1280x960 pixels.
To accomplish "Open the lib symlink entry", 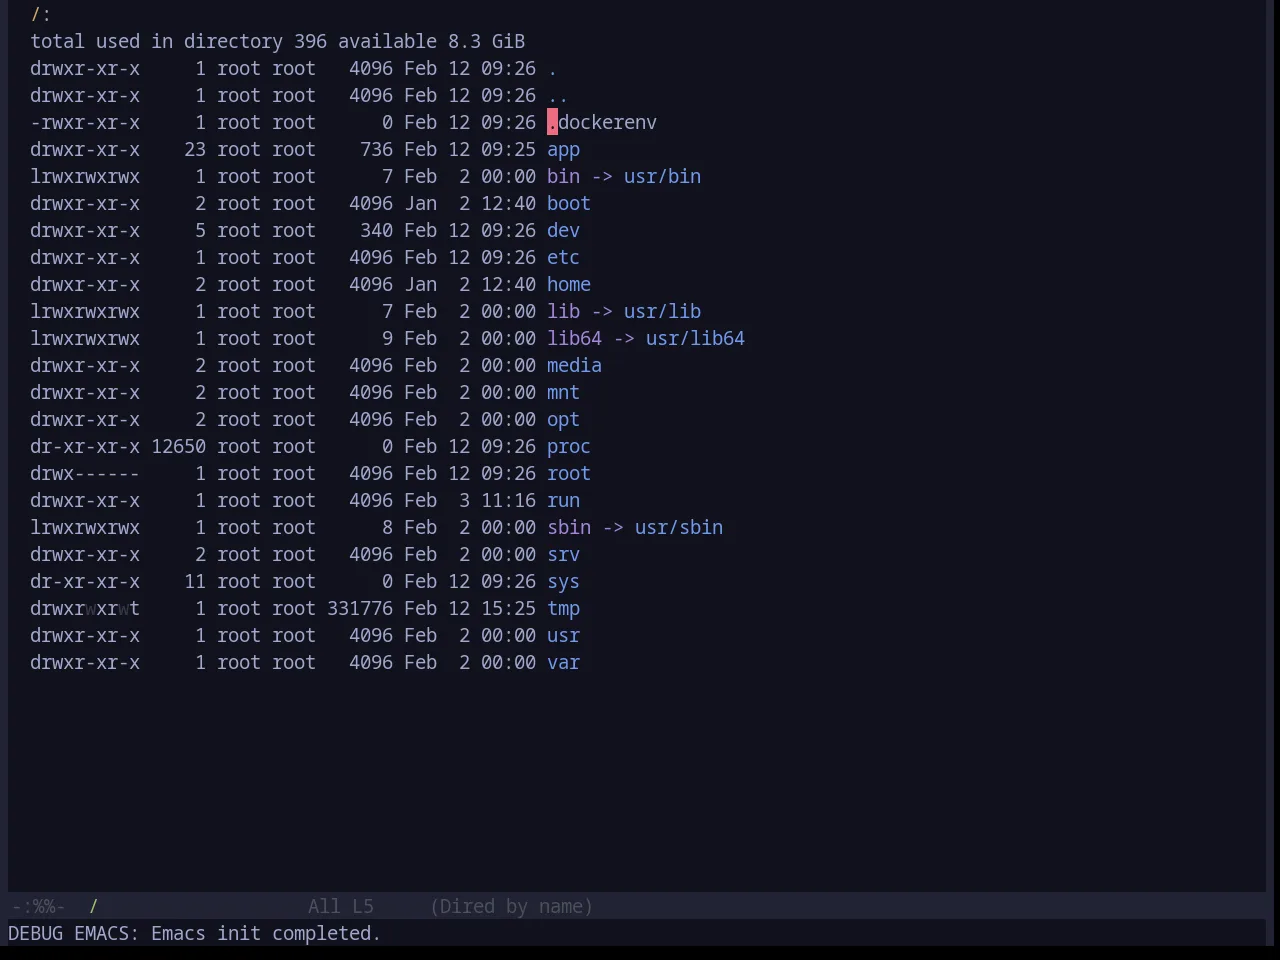I will (563, 312).
